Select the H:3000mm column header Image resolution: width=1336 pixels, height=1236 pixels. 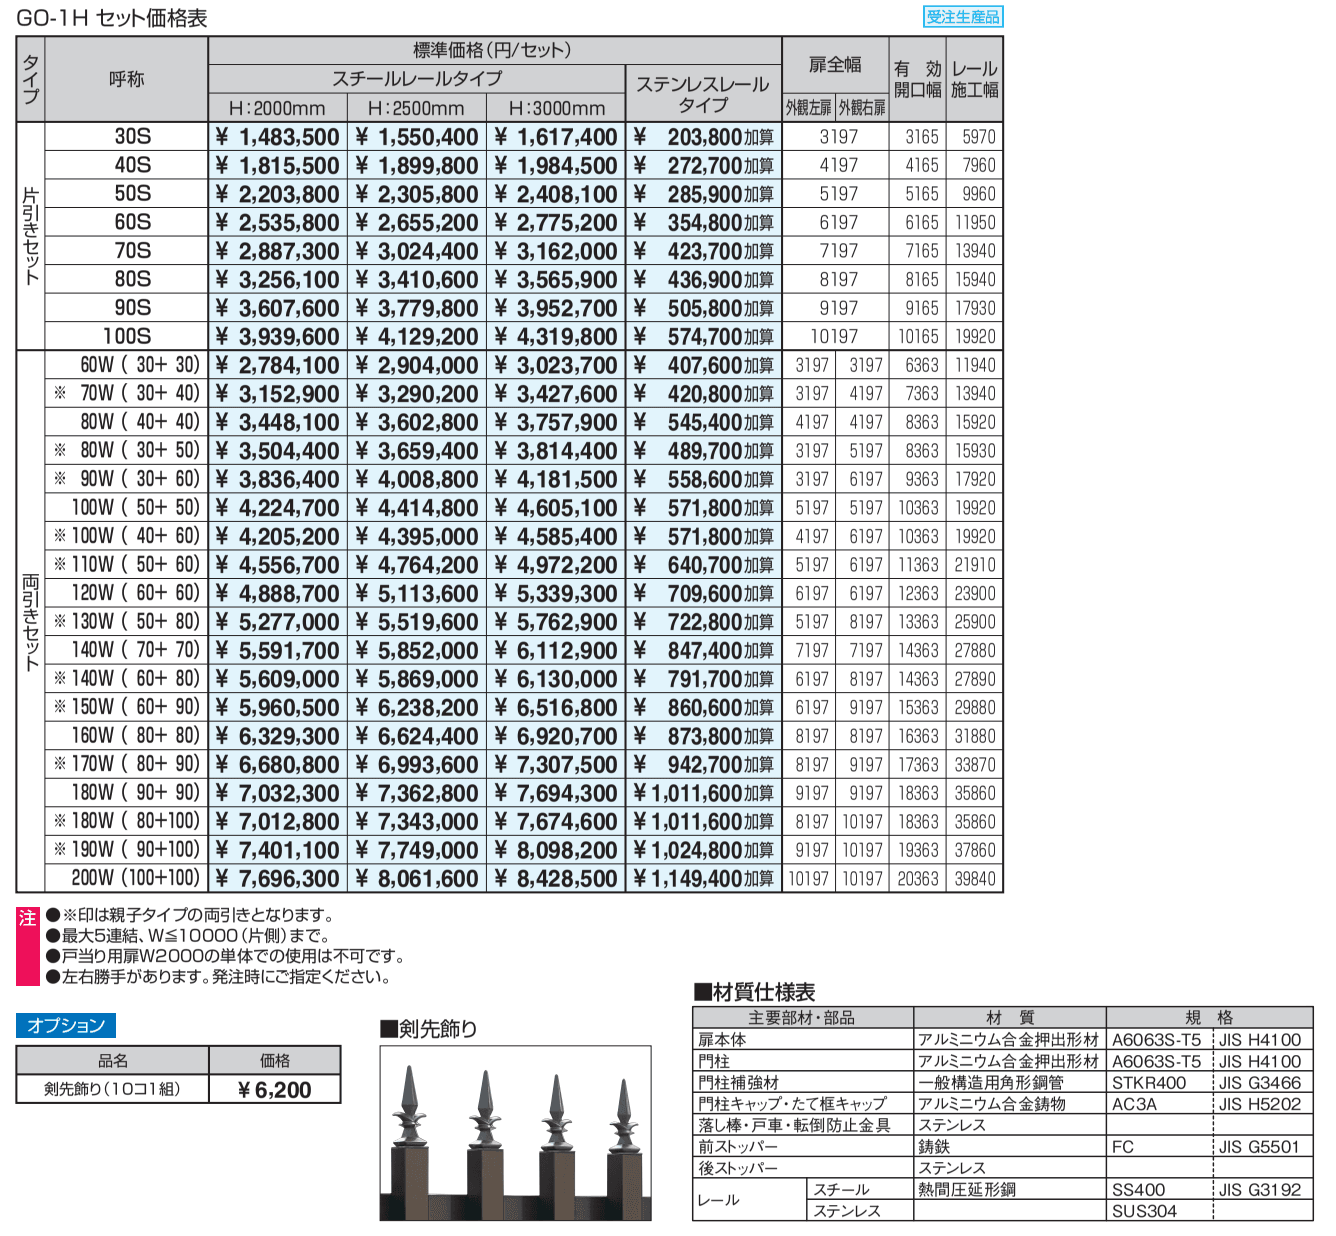[x=556, y=105]
